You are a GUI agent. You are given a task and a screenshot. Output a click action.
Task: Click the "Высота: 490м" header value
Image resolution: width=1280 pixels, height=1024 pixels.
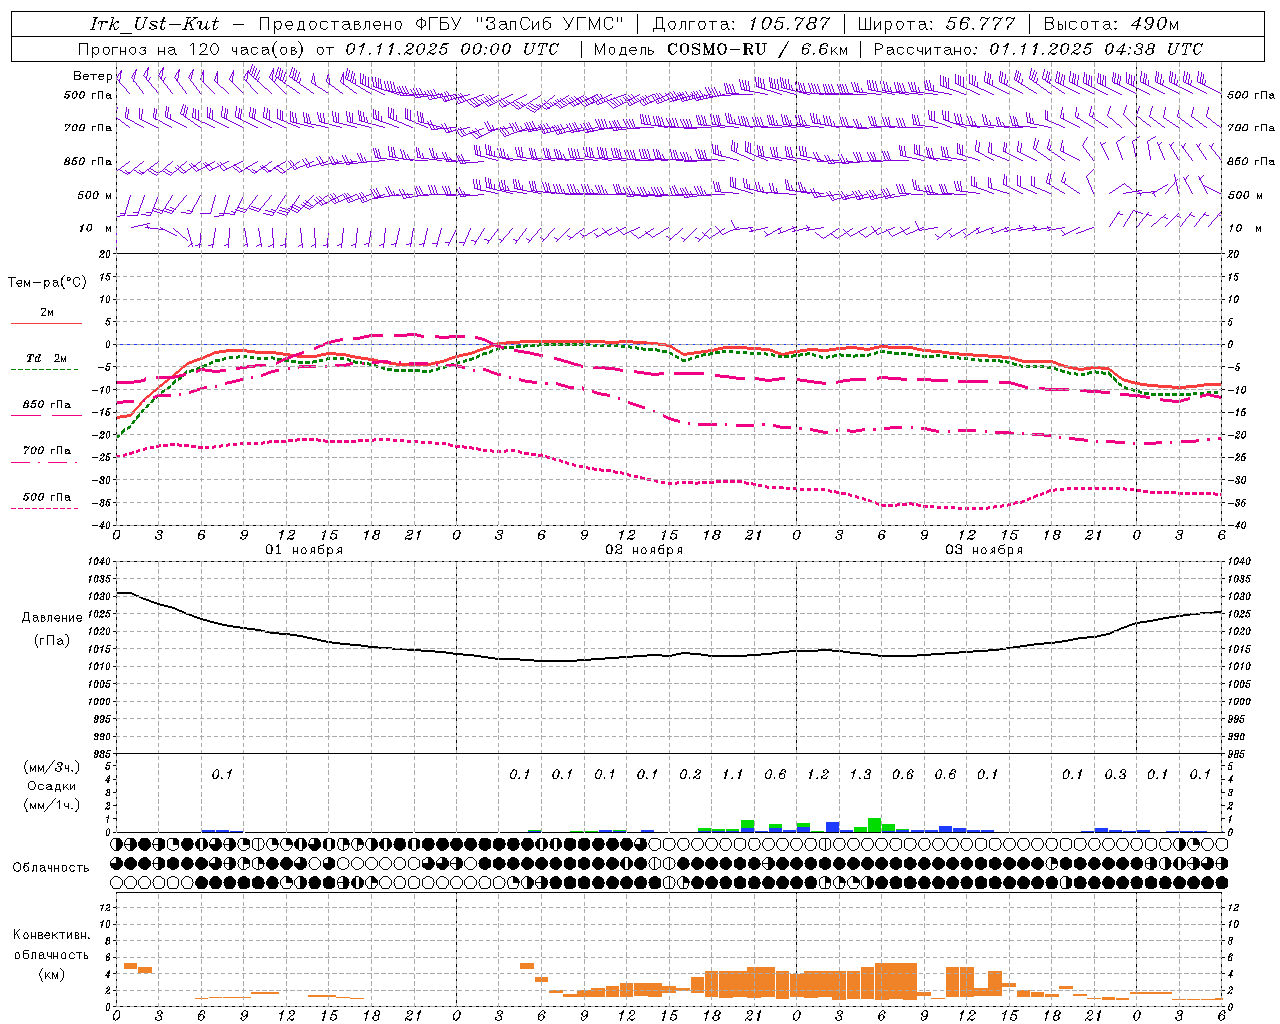[x=1111, y=24]
